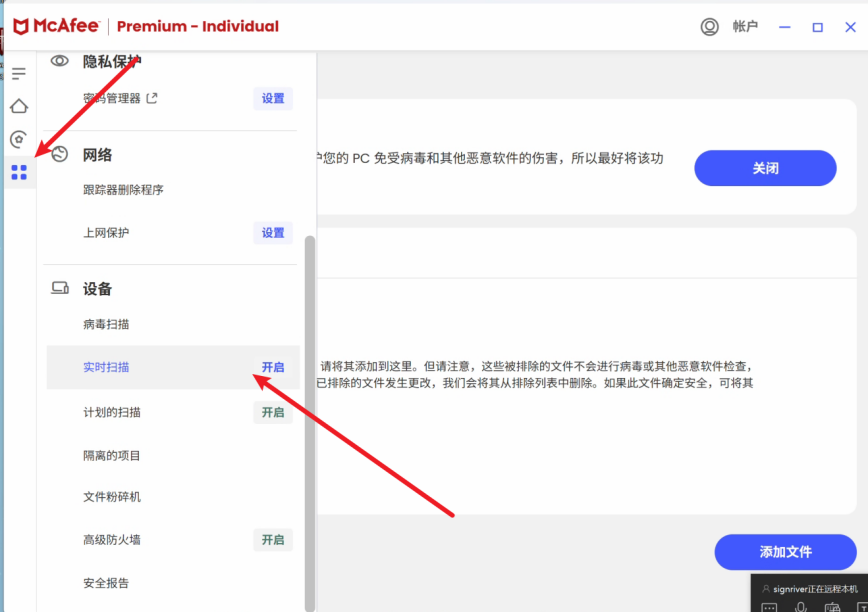Viewport: 868px width, 612px height.
Task: Select the four-squares apps grid icon
Action: (x=19, y=173)
